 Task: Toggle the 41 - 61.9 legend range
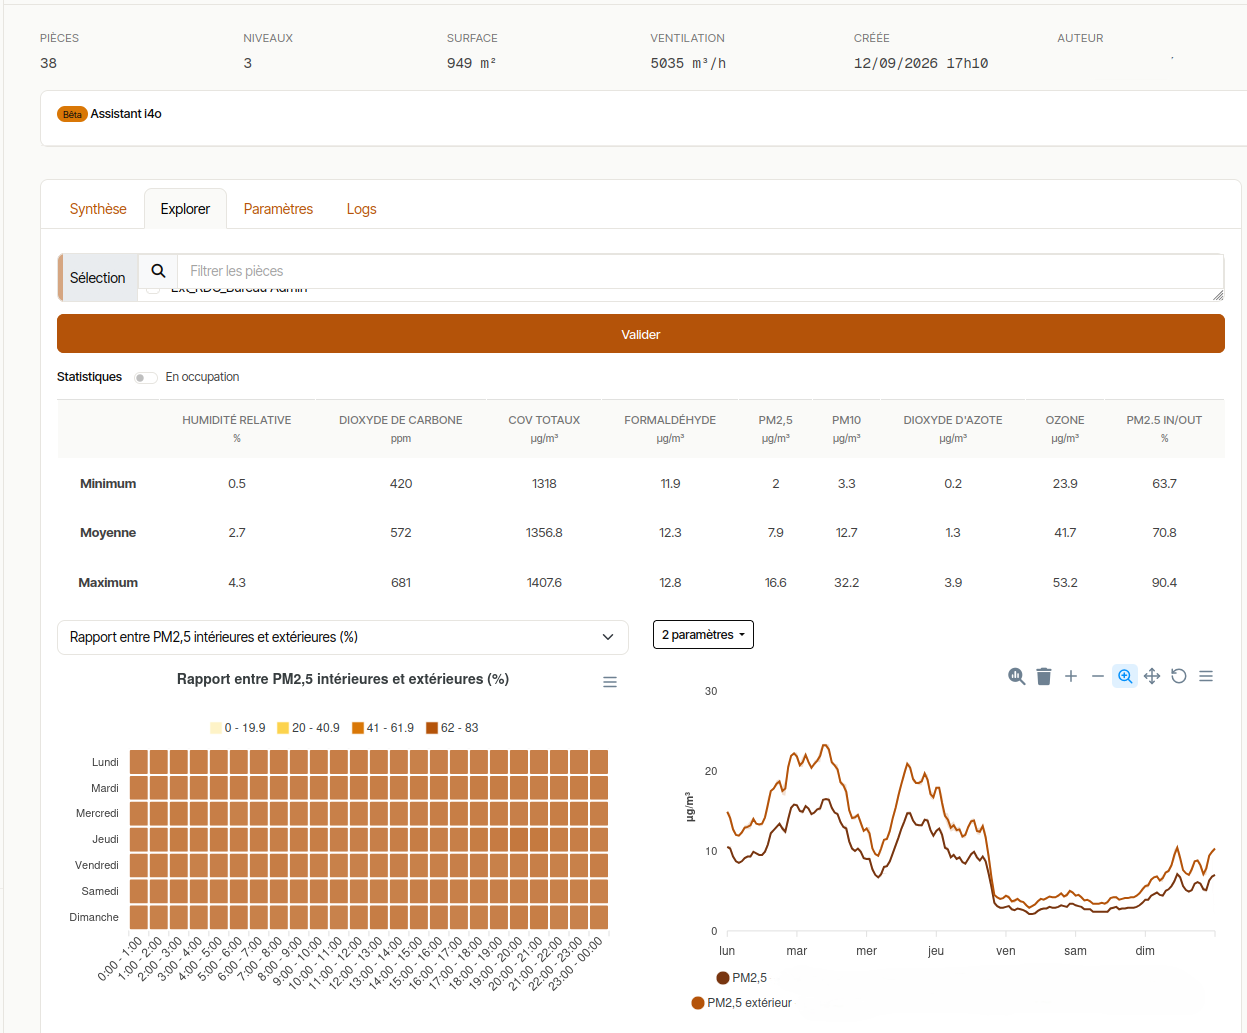tap(383, 728)
